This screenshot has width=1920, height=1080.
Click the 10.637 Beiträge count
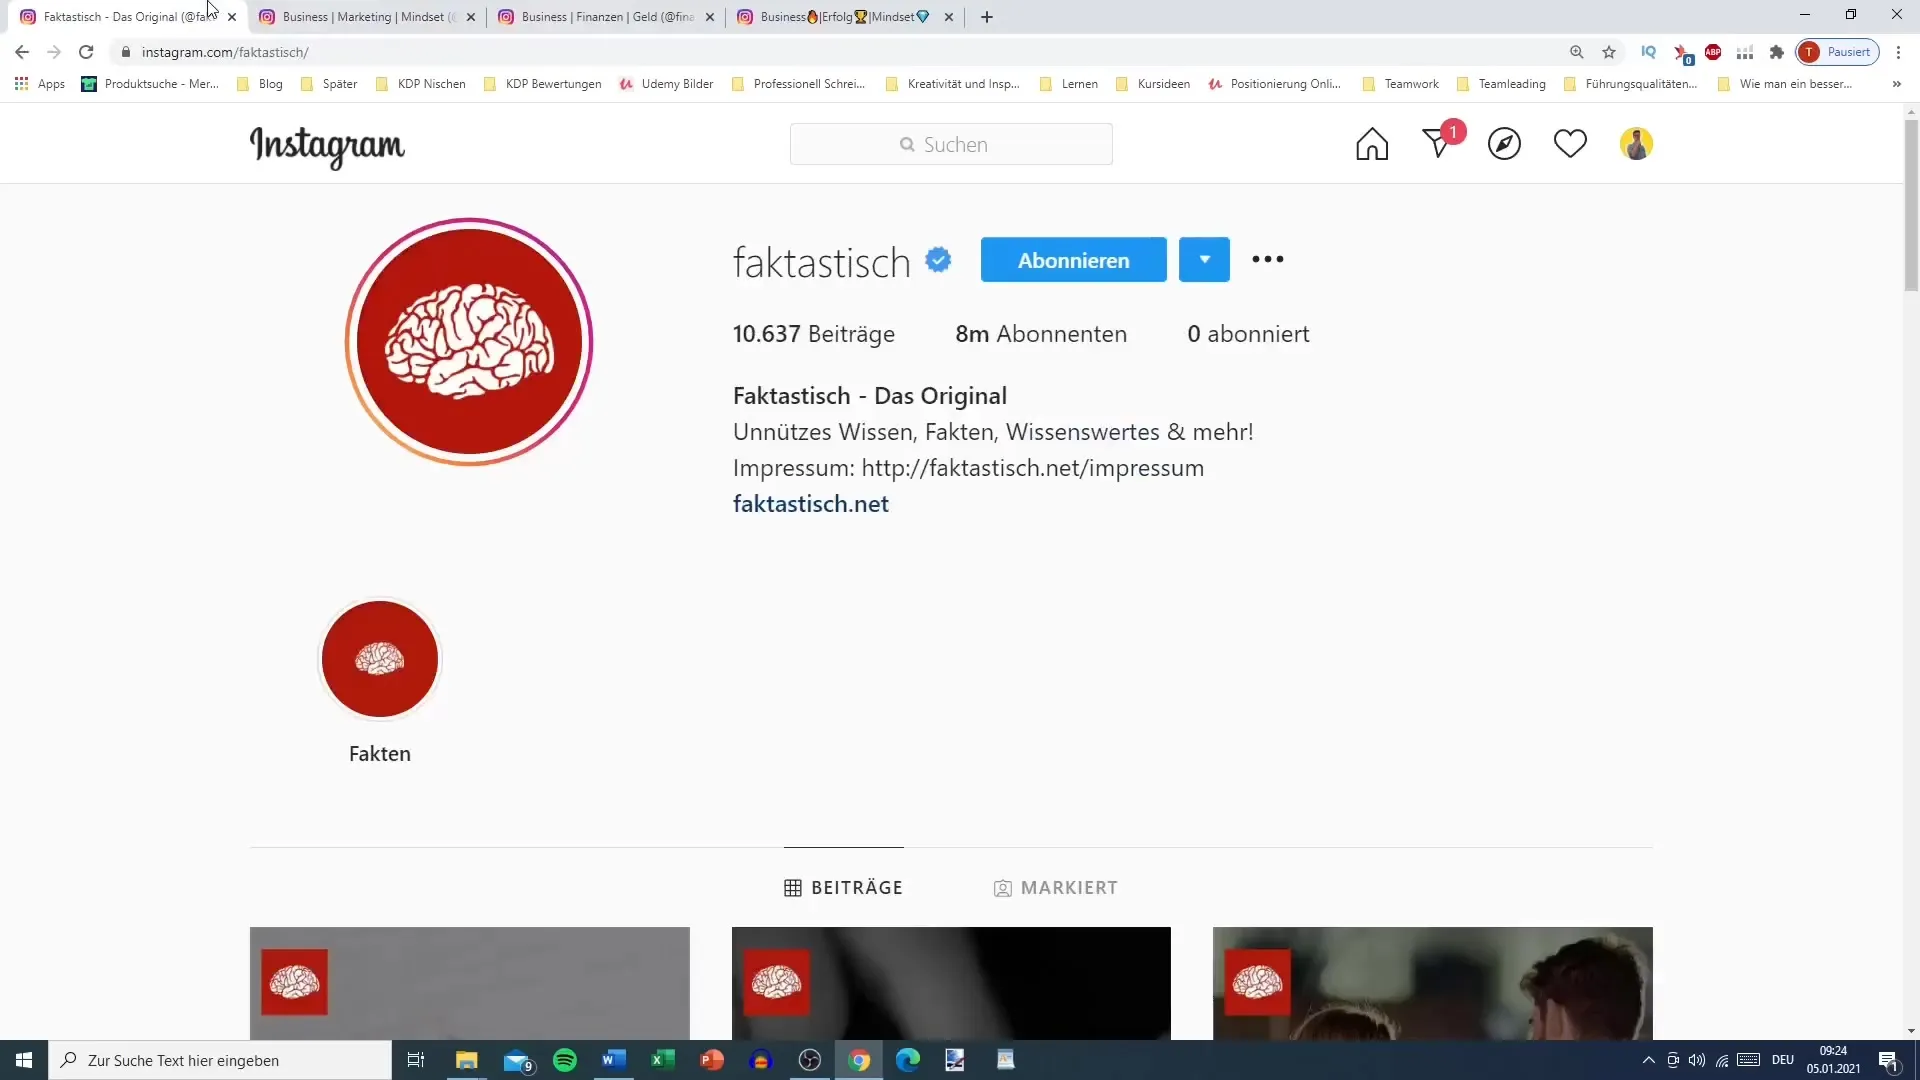pyautogui.click(x=814, y=334)
